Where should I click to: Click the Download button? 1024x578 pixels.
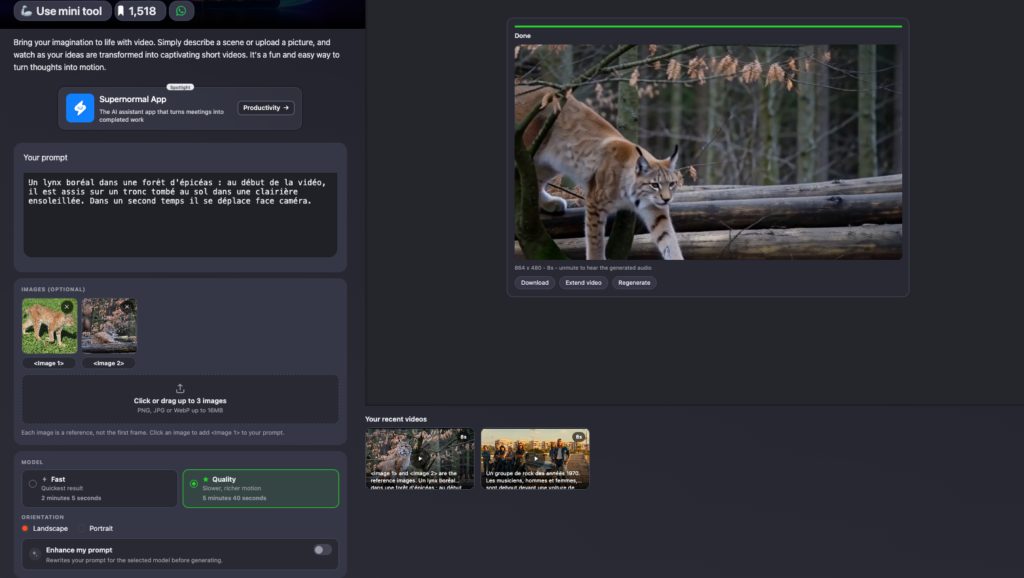(x=535, y=283)
